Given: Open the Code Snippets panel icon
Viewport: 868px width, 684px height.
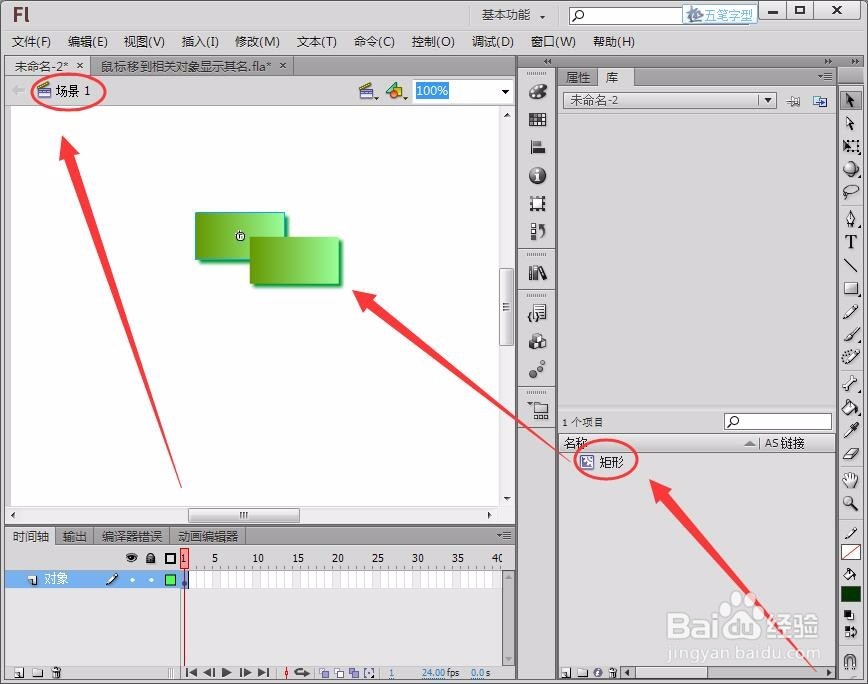Looking at the screenshot, I should [x=537, y=314].
